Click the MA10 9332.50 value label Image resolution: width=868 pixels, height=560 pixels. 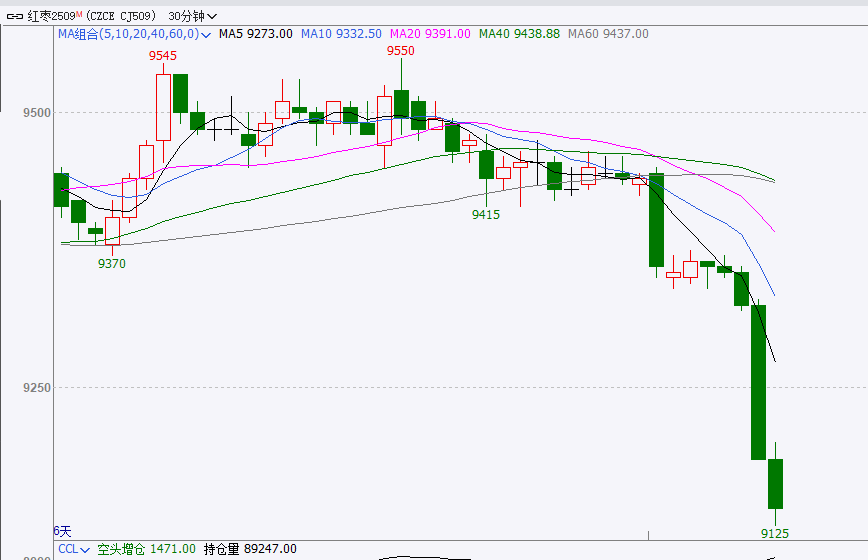(341, 34)
